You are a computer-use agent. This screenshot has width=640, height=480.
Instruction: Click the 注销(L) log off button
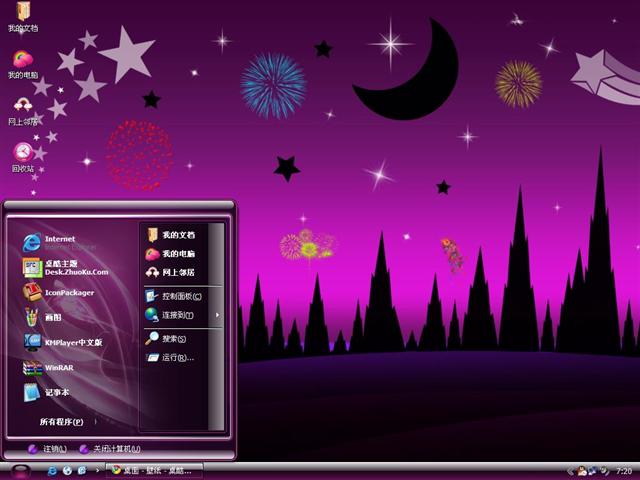point(48,449)
